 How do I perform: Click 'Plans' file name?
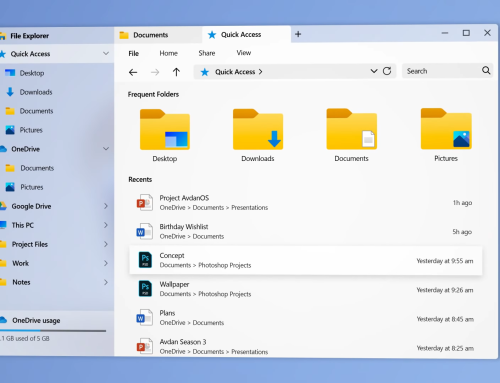(167, 313)
